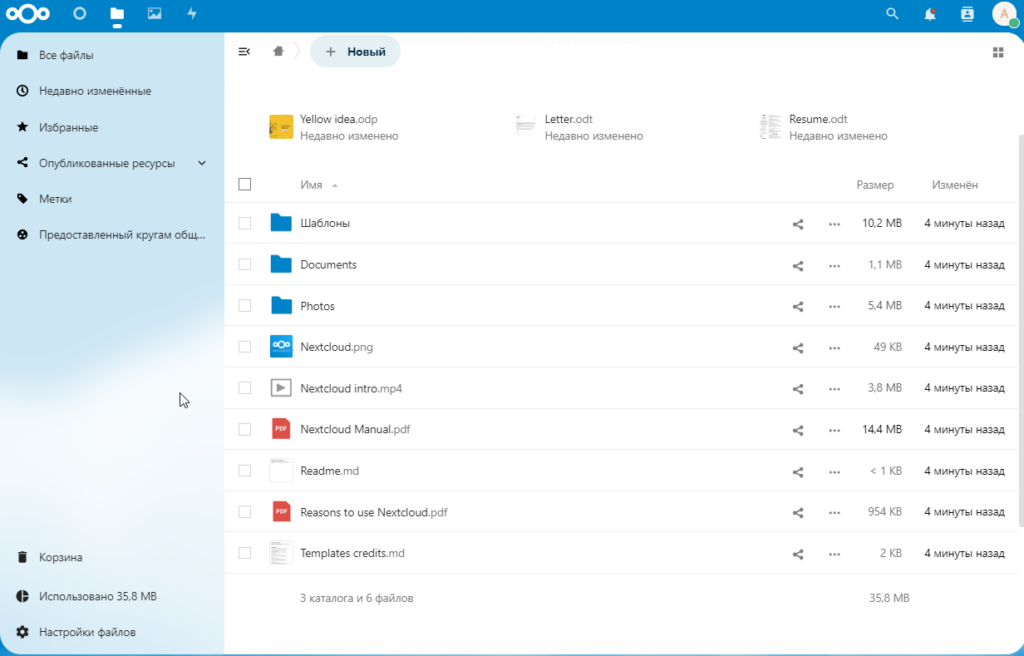Open the user avatar menu
Image resolution: width=1024 pixels, height=656 pixels.
tap(1004, 14)
